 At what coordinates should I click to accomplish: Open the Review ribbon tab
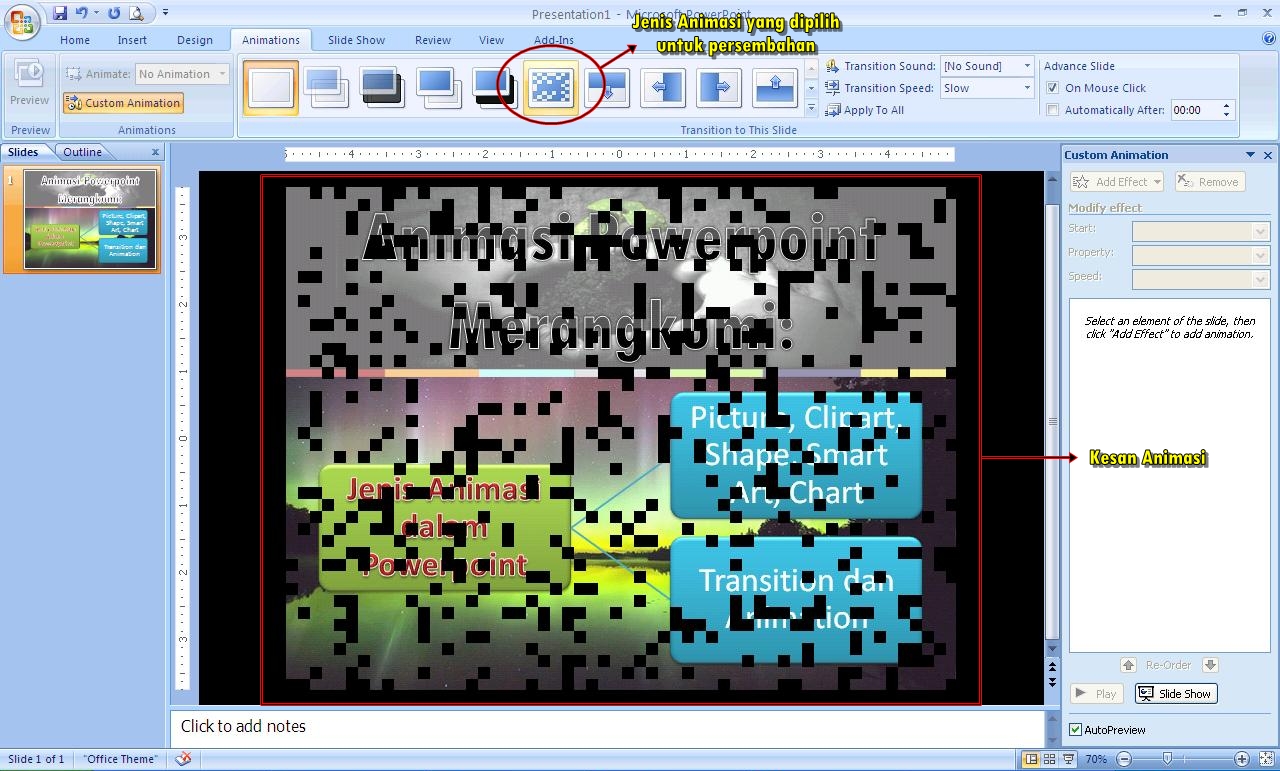pos(433,40)
